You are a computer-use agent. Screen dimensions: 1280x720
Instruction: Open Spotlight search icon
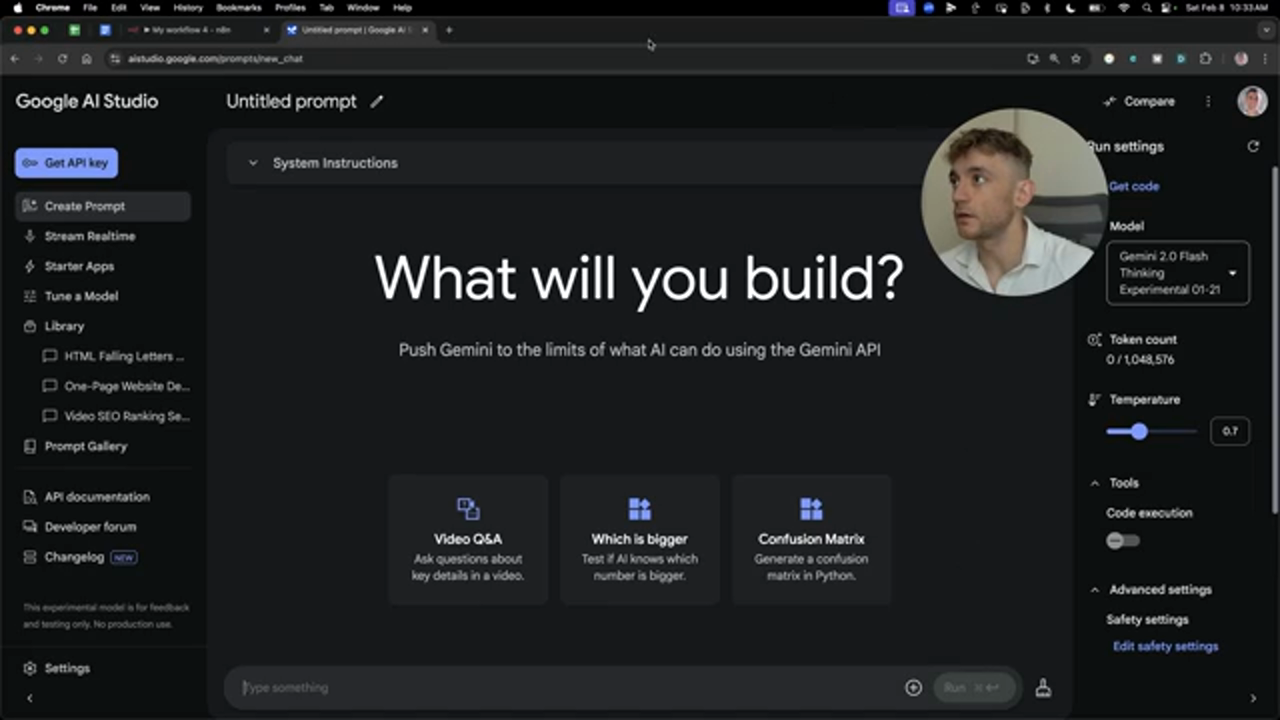click(x=1146, y=7)
